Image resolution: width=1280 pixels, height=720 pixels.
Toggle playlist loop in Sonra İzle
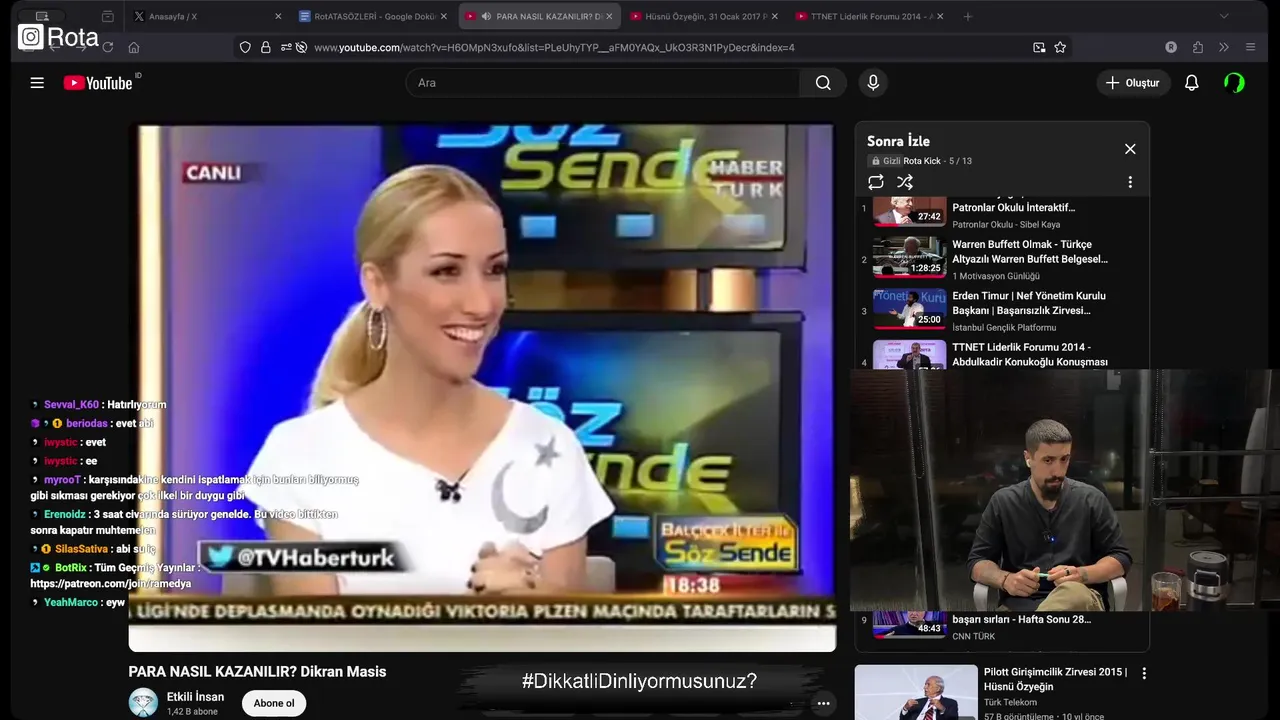click(x=876, y=182)
